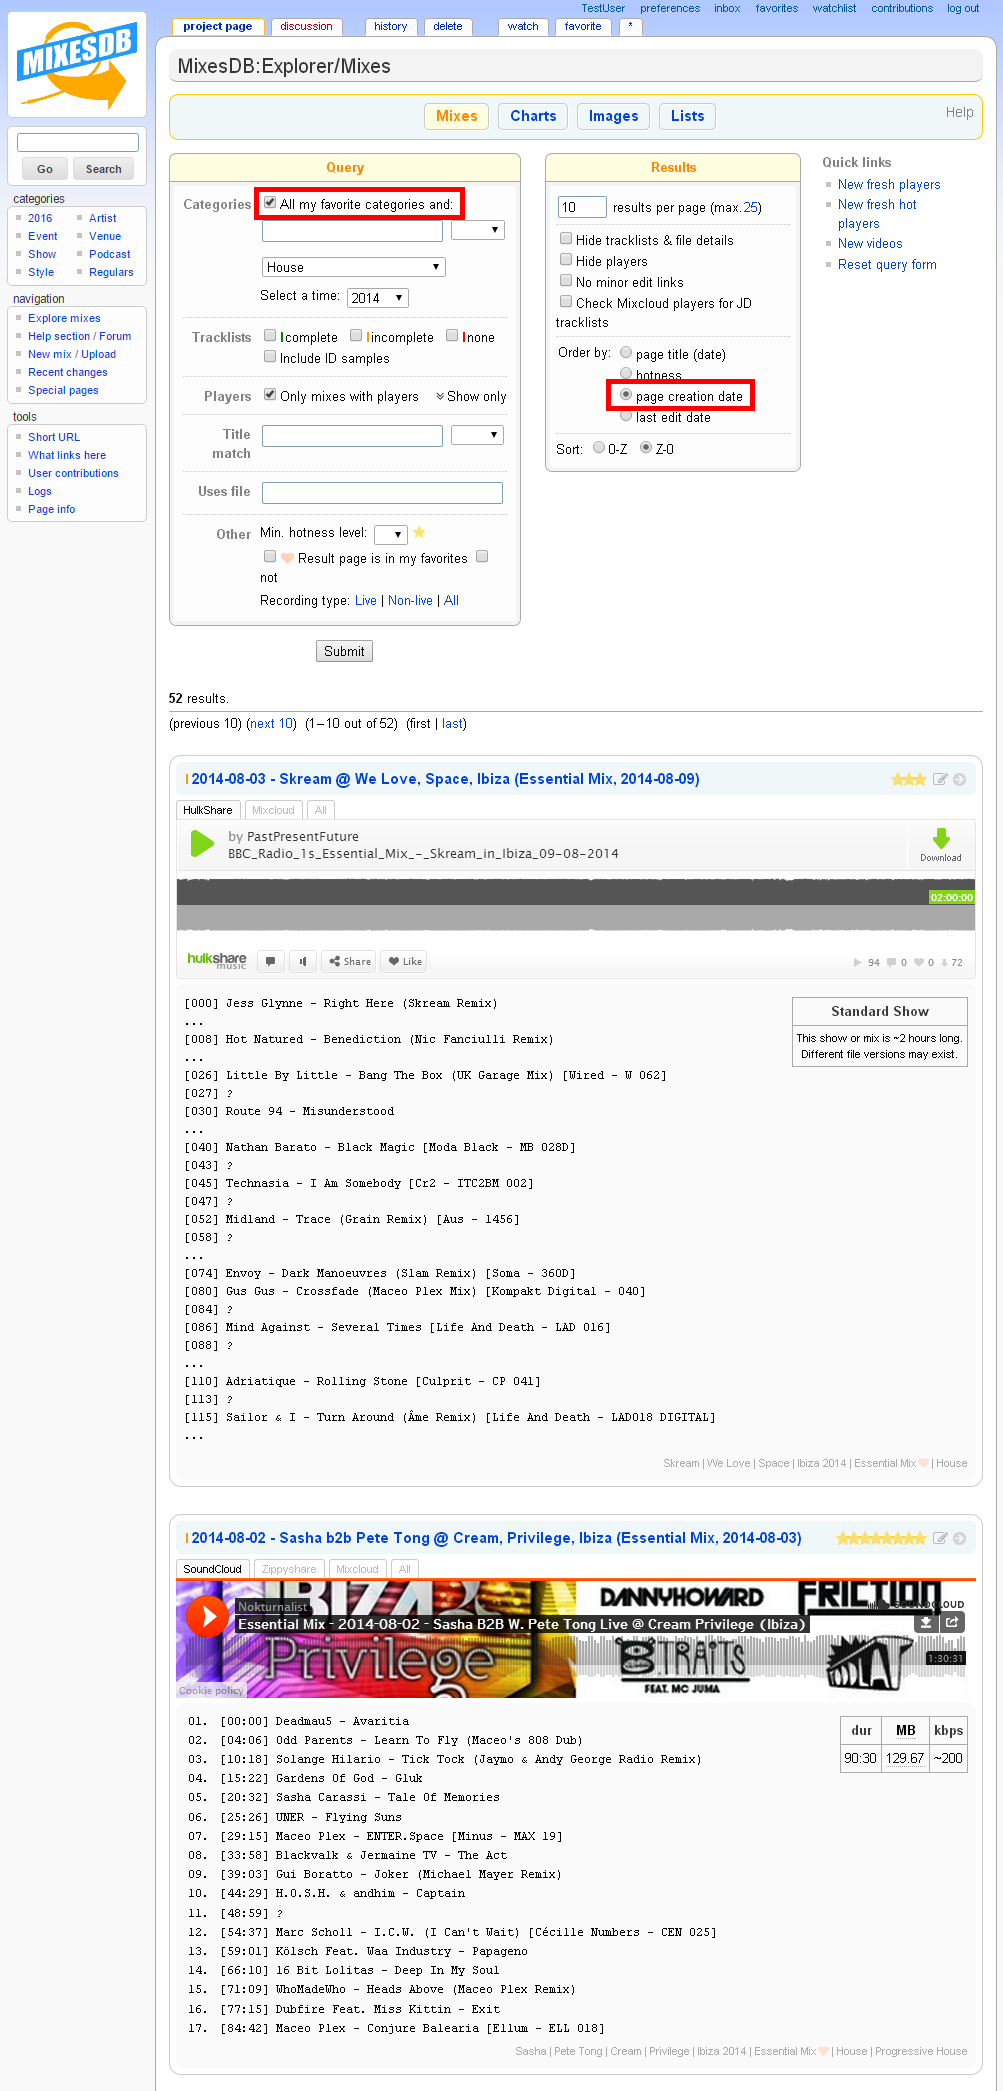Screen dimensions: 1003x2091
Task: Click the HulkShare volume icon button
Action: 302,961
